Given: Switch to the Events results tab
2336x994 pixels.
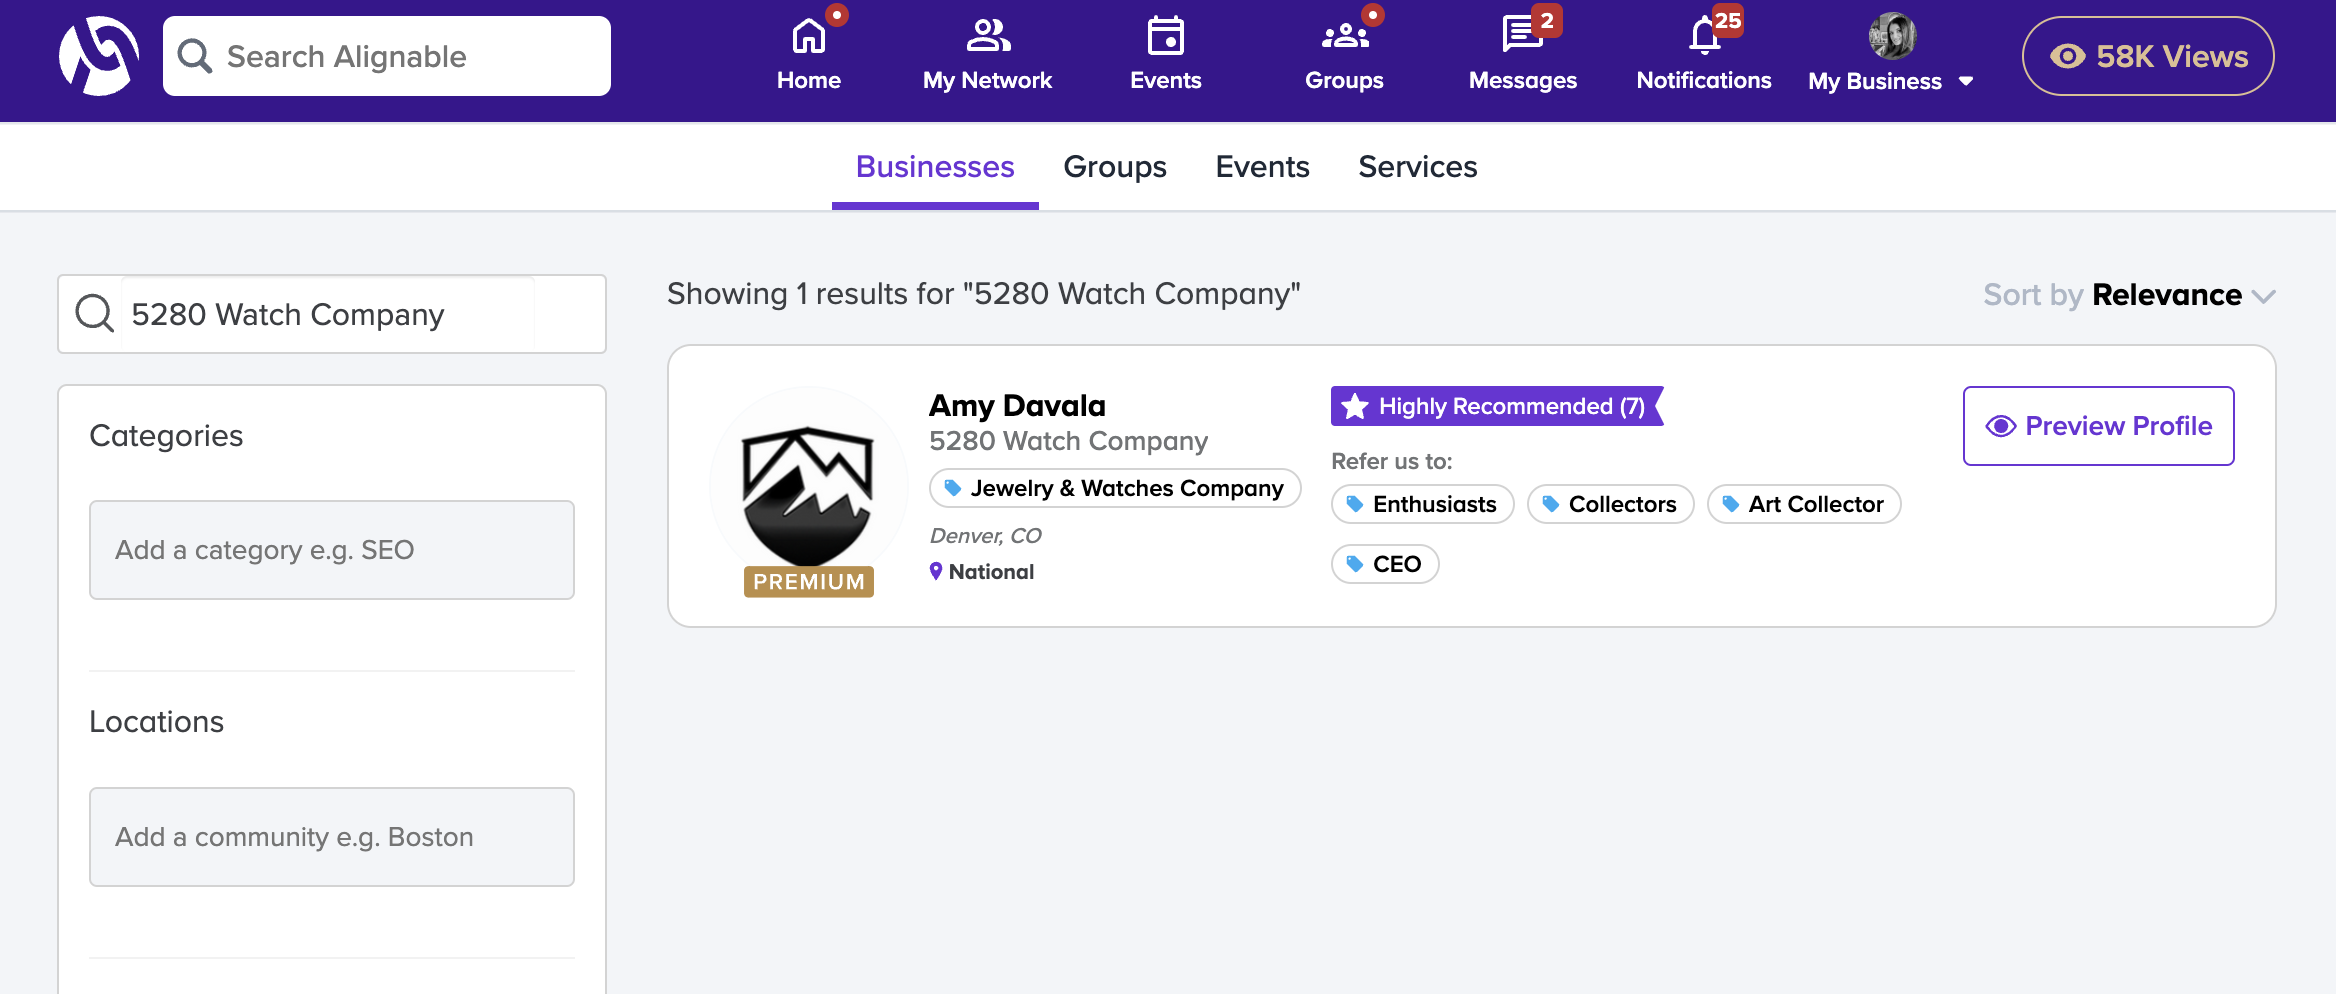Looking at the screenshot, I should pos(1262,167).
